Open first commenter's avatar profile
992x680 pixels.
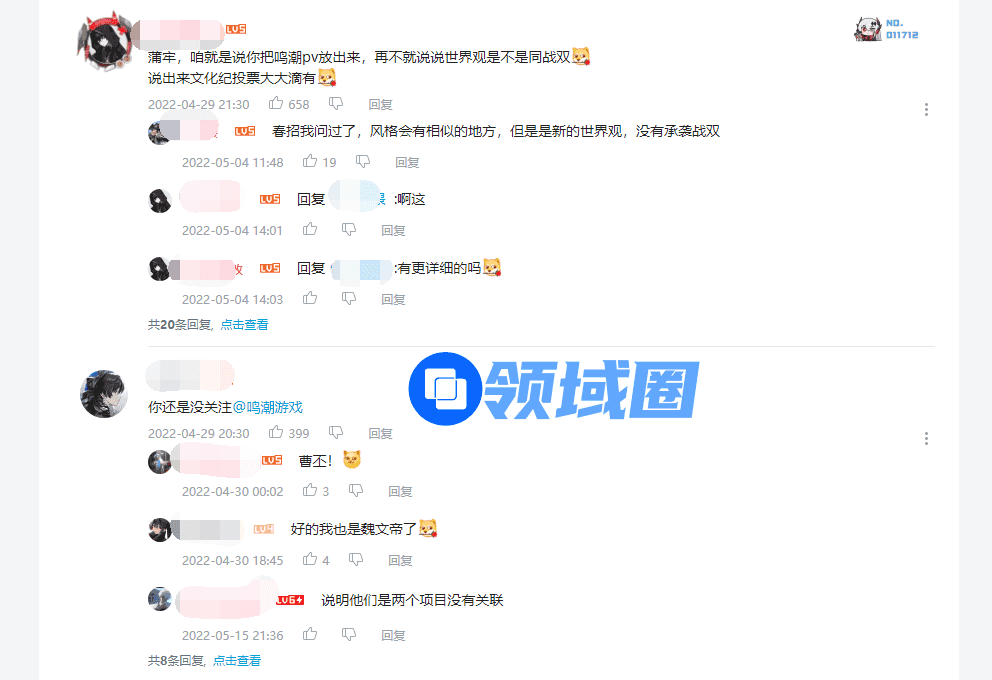tap(105, 41)
